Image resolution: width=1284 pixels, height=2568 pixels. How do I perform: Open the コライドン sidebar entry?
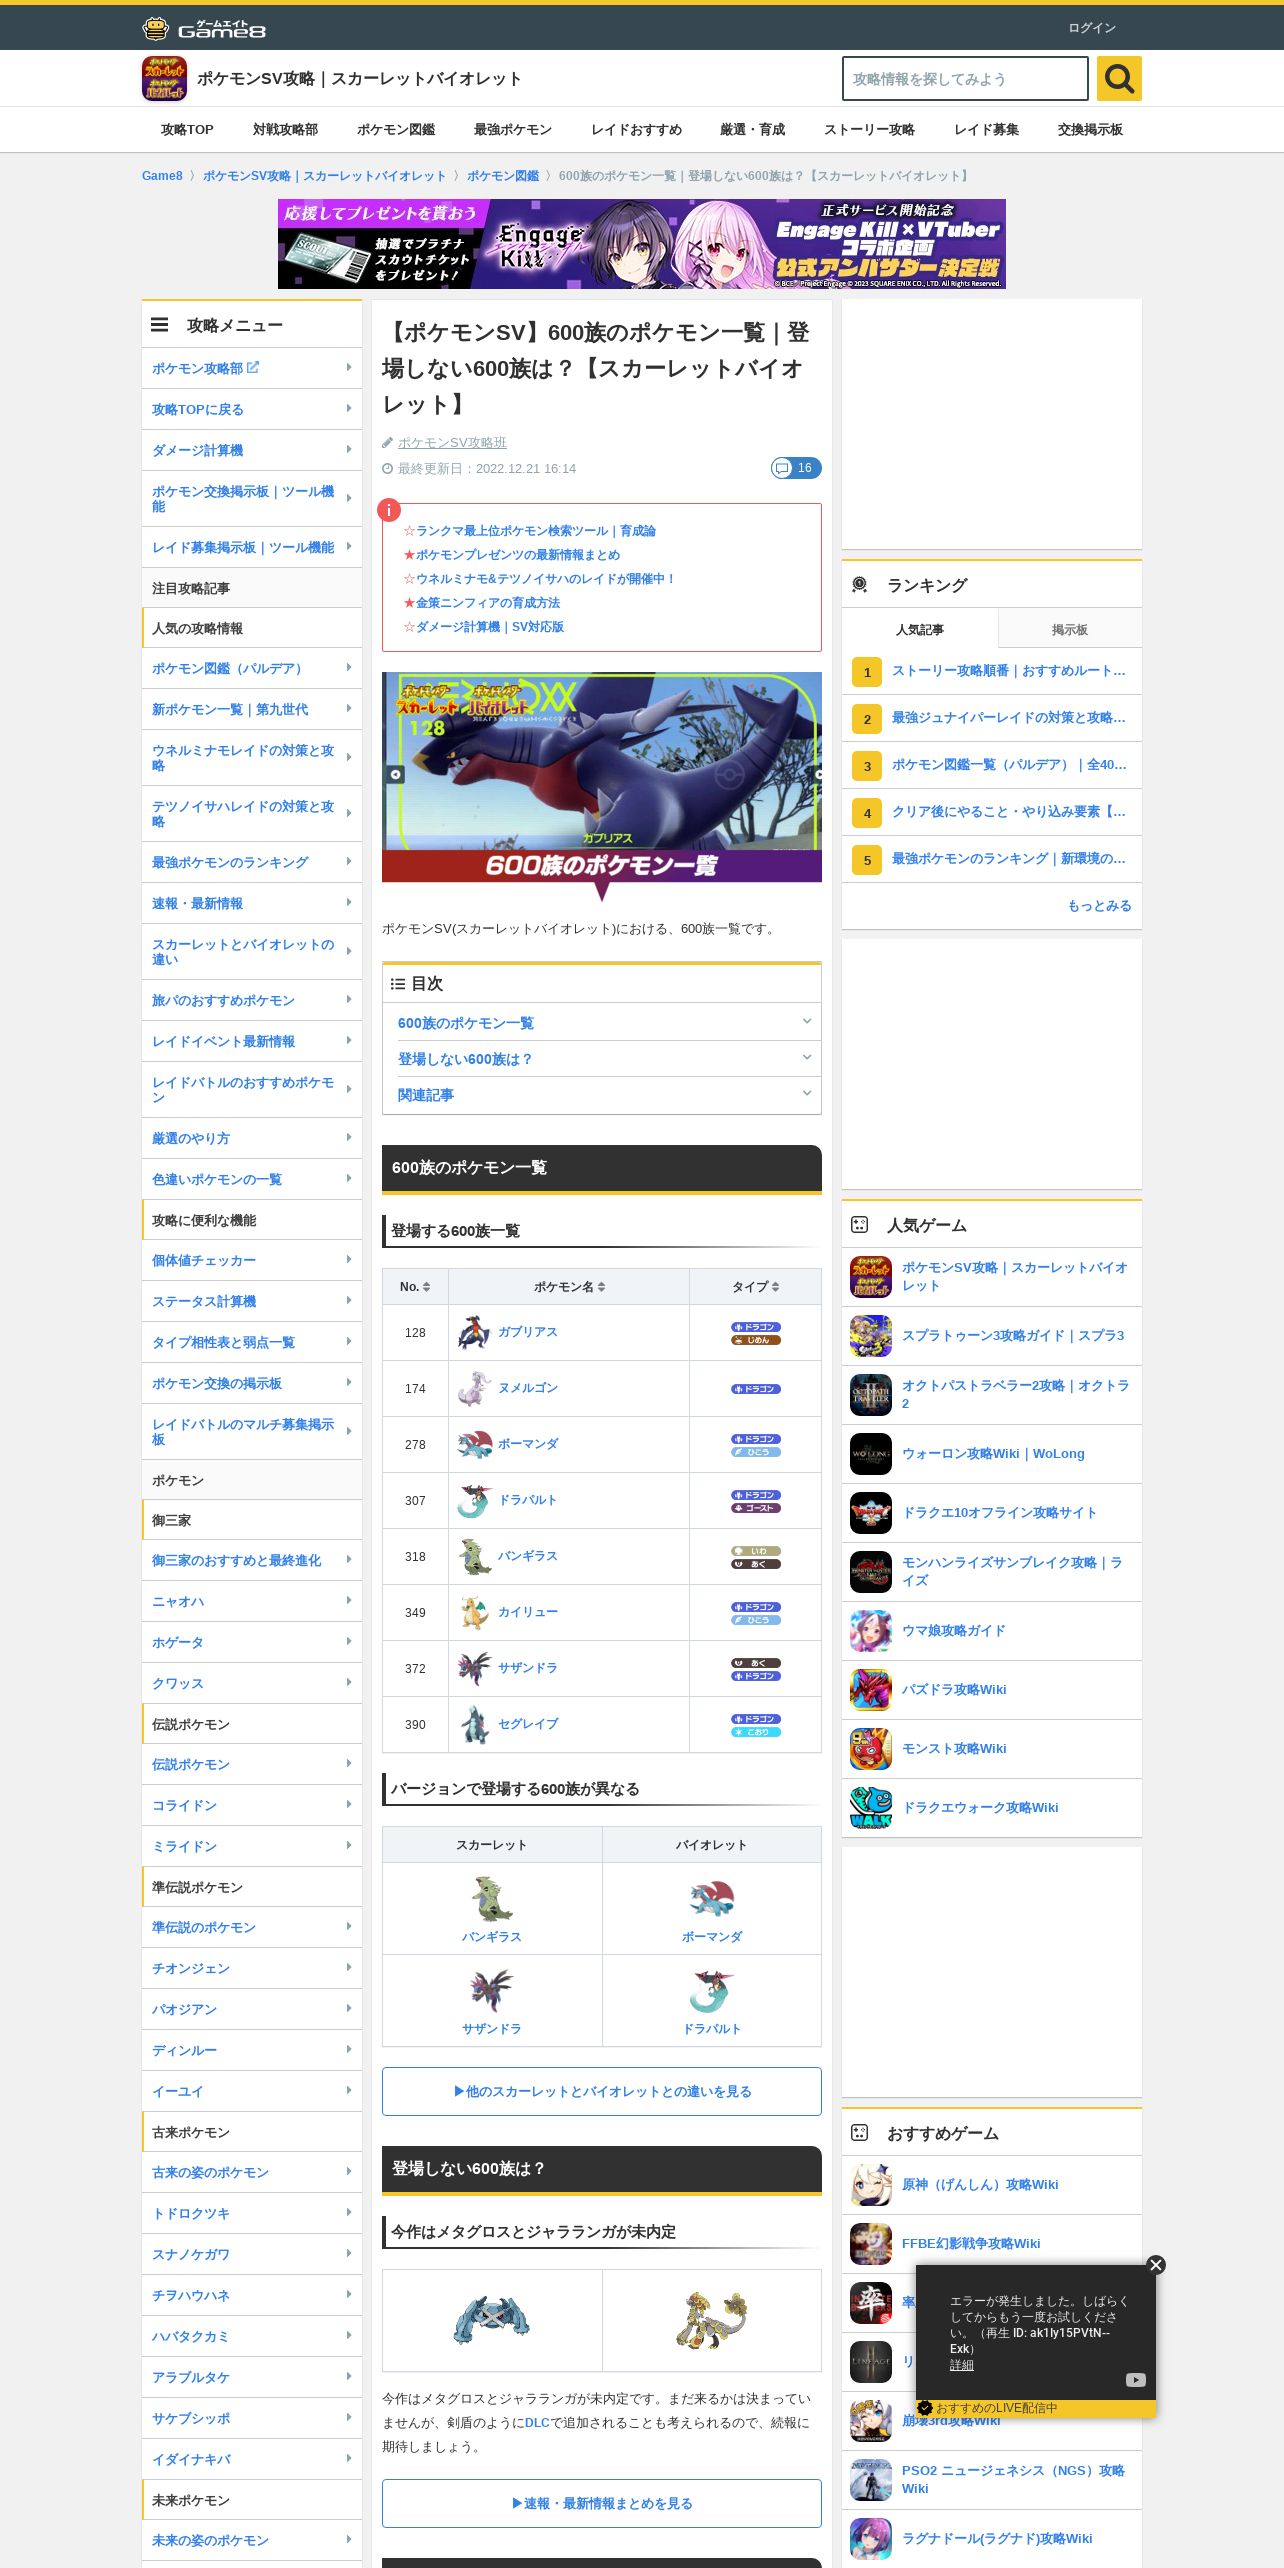pyautogui.click(x=252, y=1805)
